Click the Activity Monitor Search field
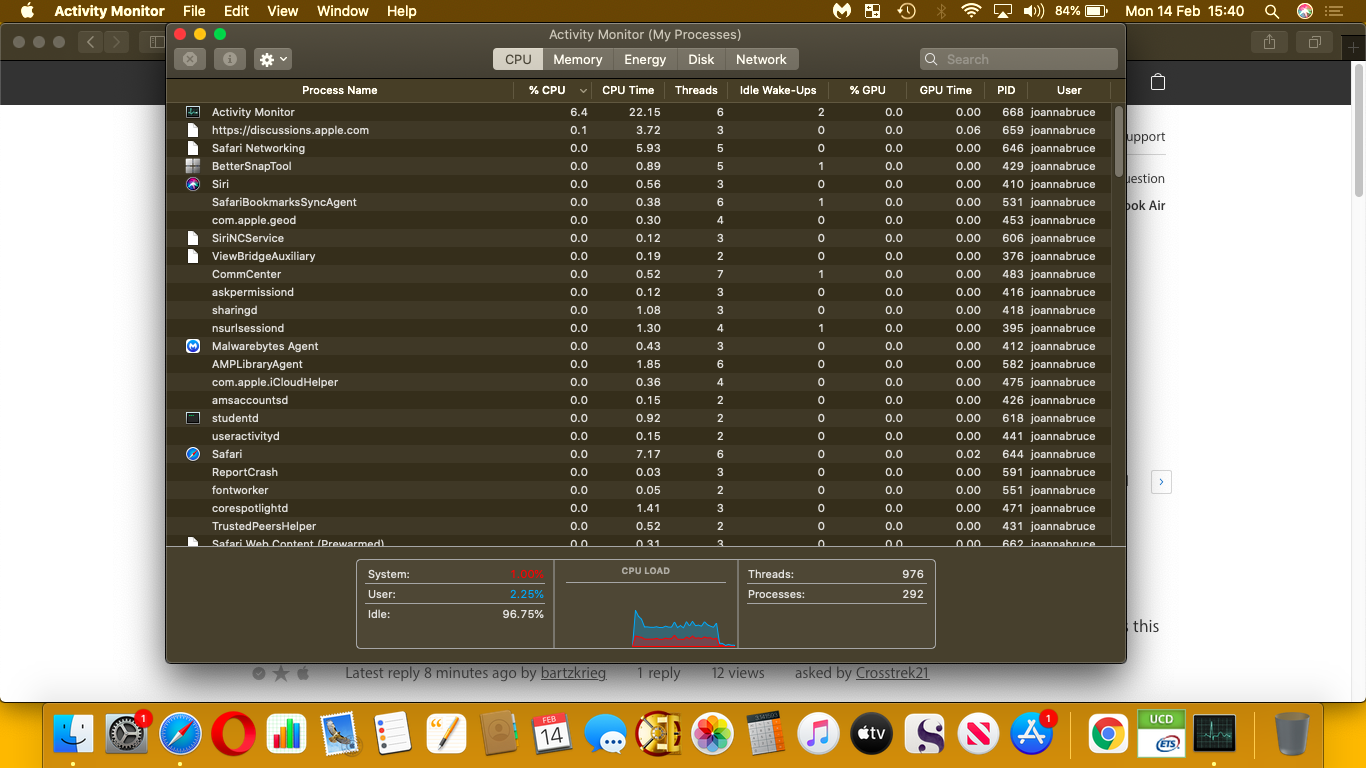Screen dimensions: 1366x768 click(x=1018, y=59)
